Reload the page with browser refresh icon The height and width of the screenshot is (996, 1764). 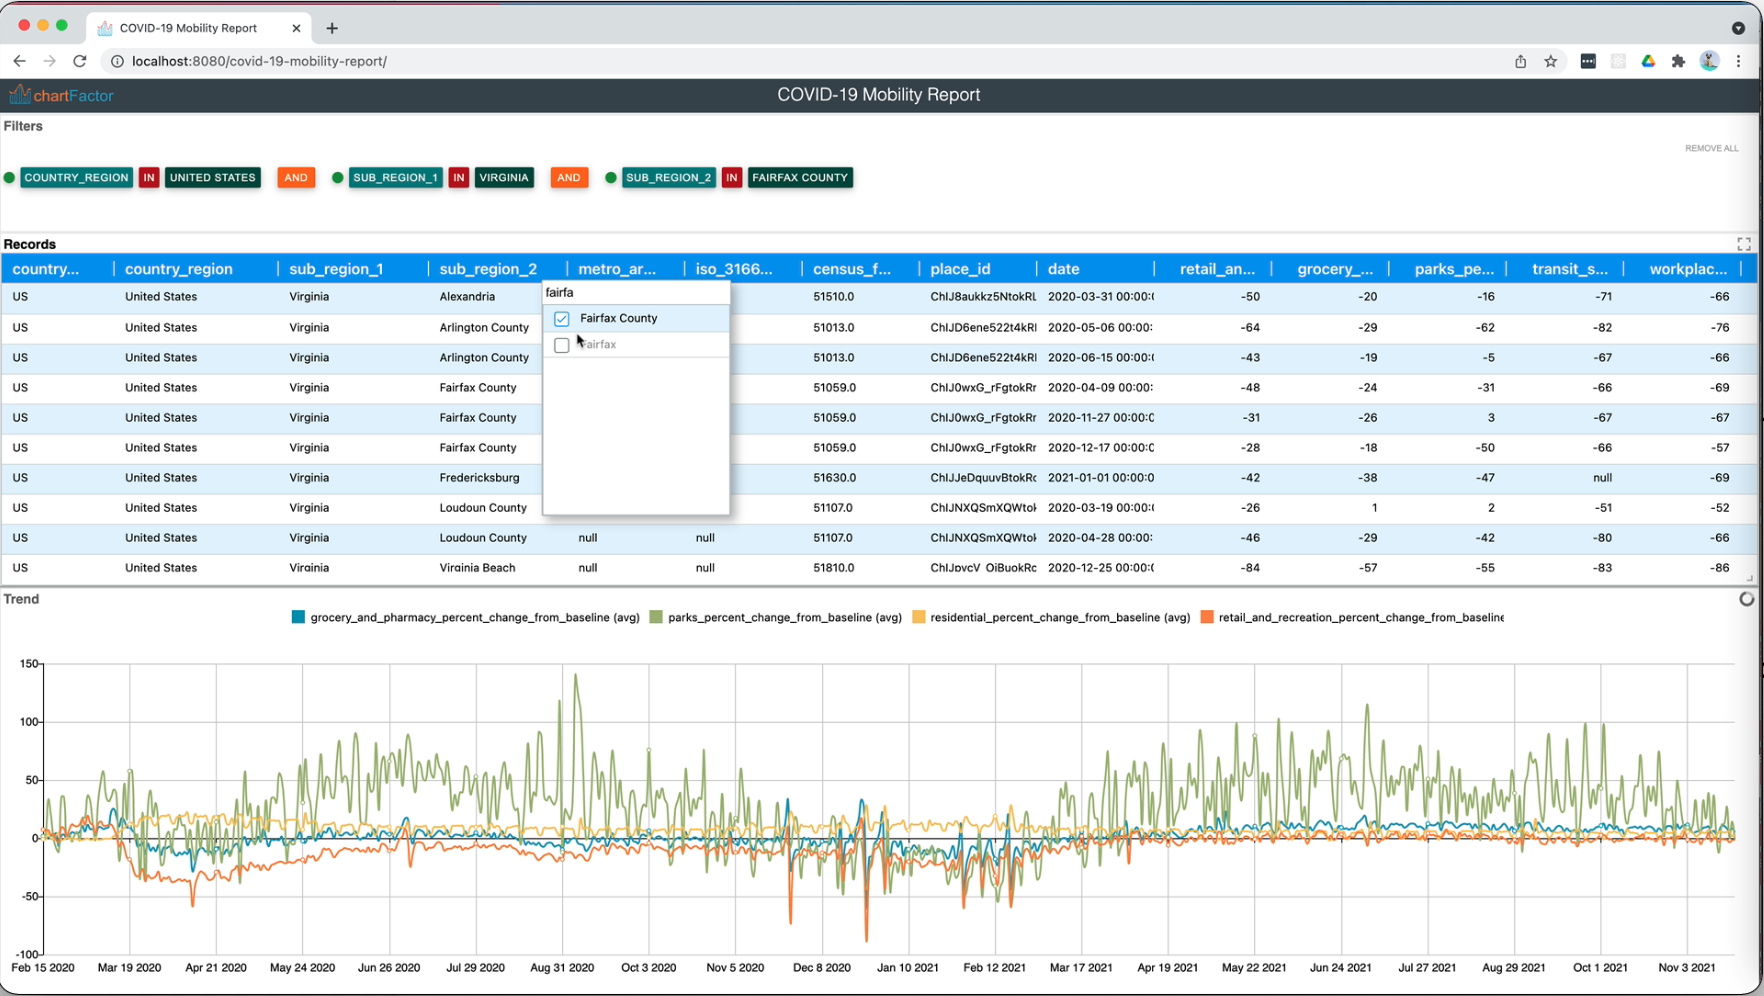80,61
